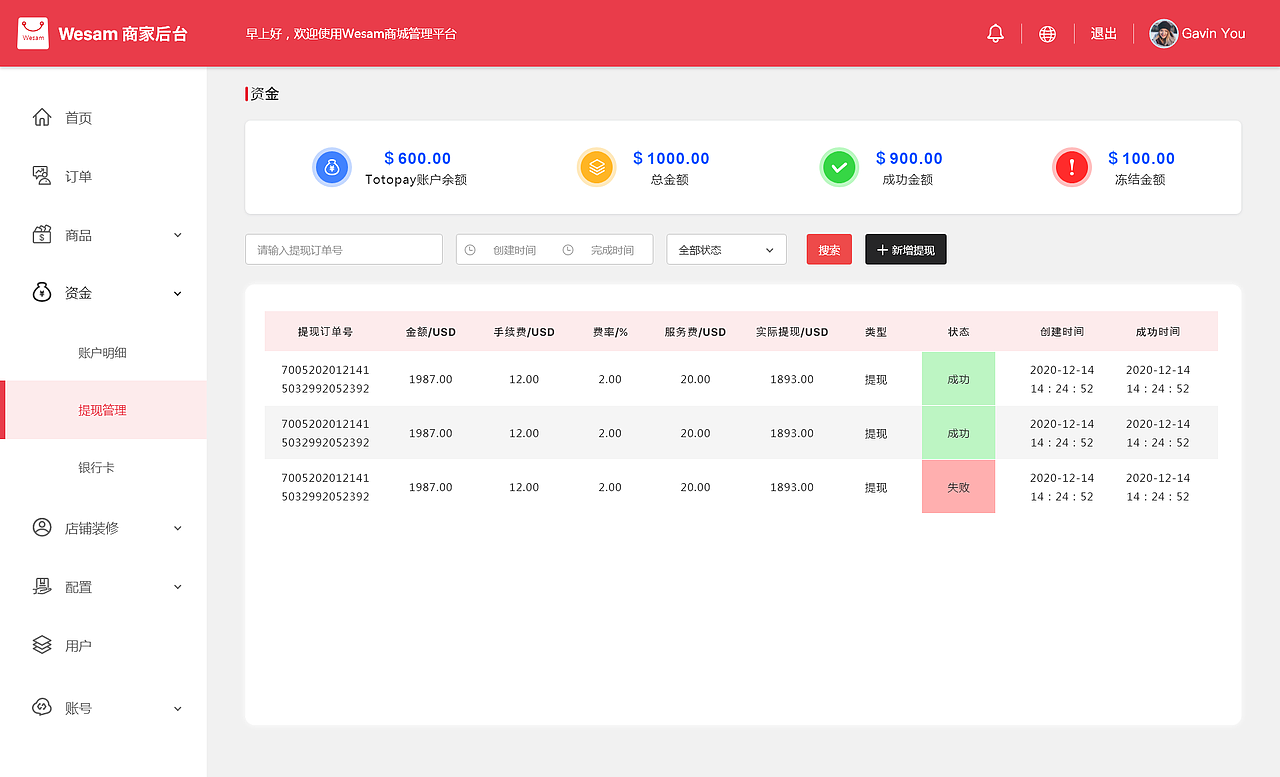Click 退出 logout link in header
Image resolution: width=1280 pixels, height=777 pixels.
(1104, 34)
